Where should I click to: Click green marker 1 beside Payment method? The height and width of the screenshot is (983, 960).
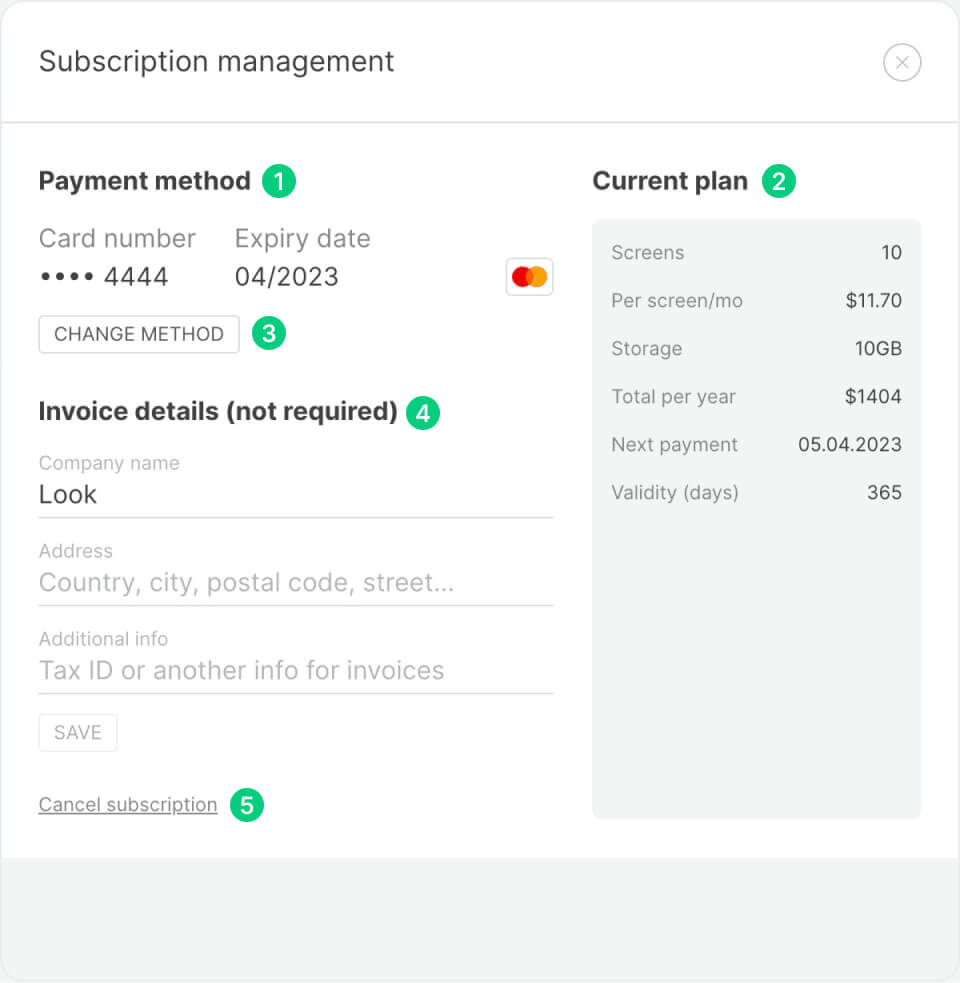tap(281, 181)
